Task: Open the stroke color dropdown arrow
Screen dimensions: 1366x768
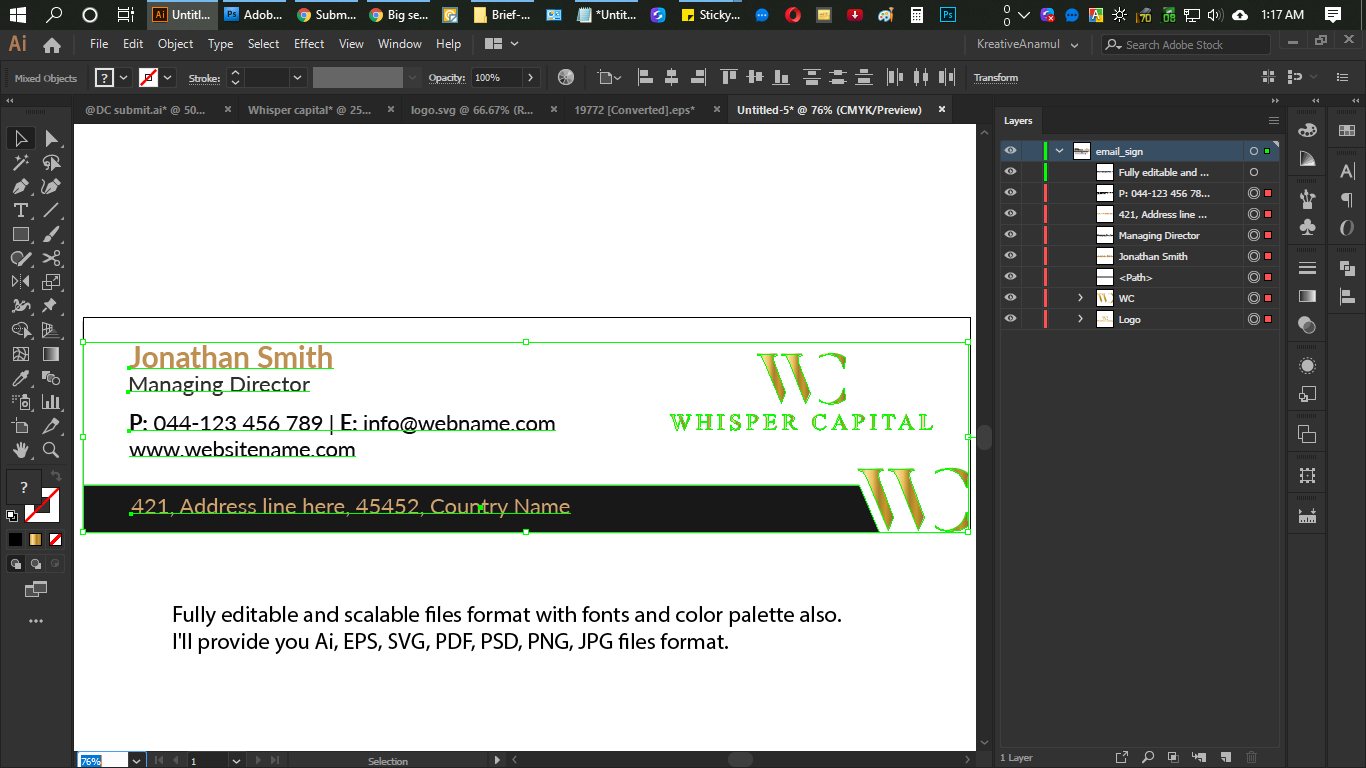Action: click(x=168, y=77)
